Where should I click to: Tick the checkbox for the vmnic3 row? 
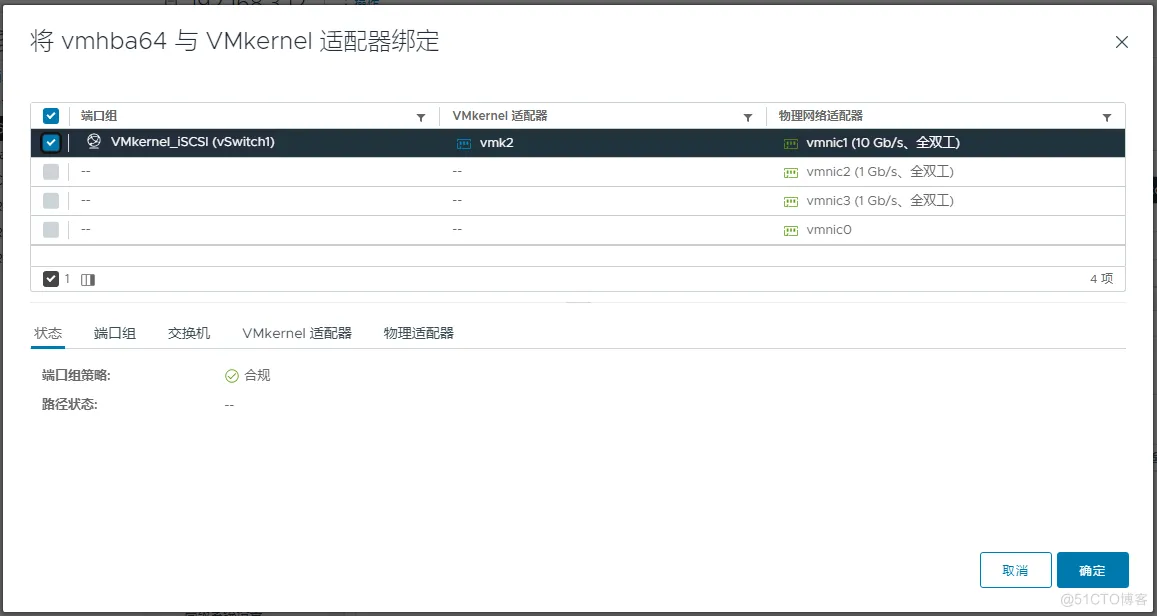coord(51,201)
